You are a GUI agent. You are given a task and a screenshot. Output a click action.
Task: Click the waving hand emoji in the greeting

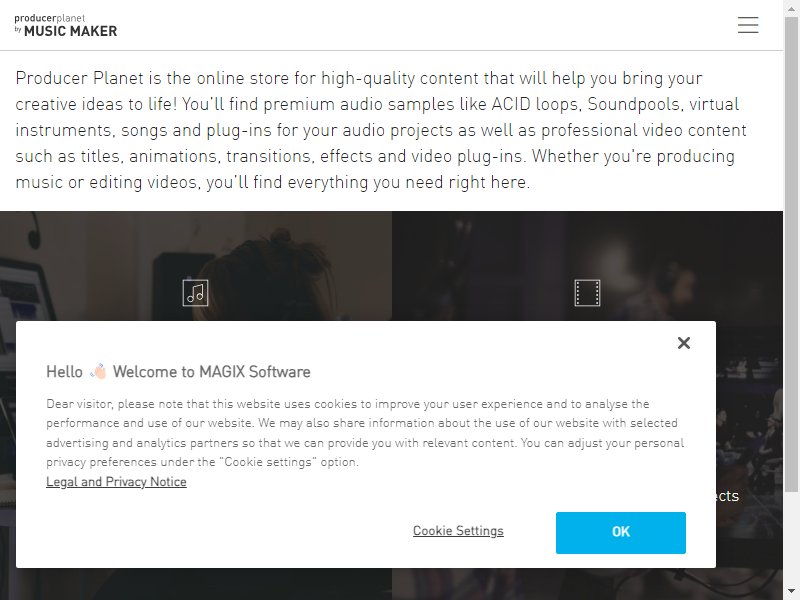click(98, 371)
